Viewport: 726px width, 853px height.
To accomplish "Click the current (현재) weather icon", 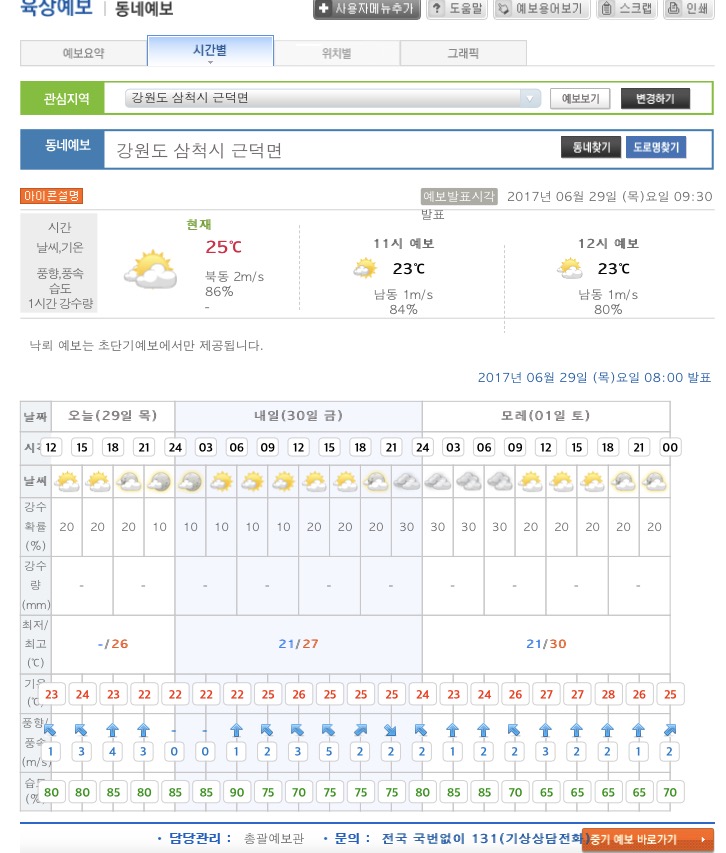I will tap(150, 268).
